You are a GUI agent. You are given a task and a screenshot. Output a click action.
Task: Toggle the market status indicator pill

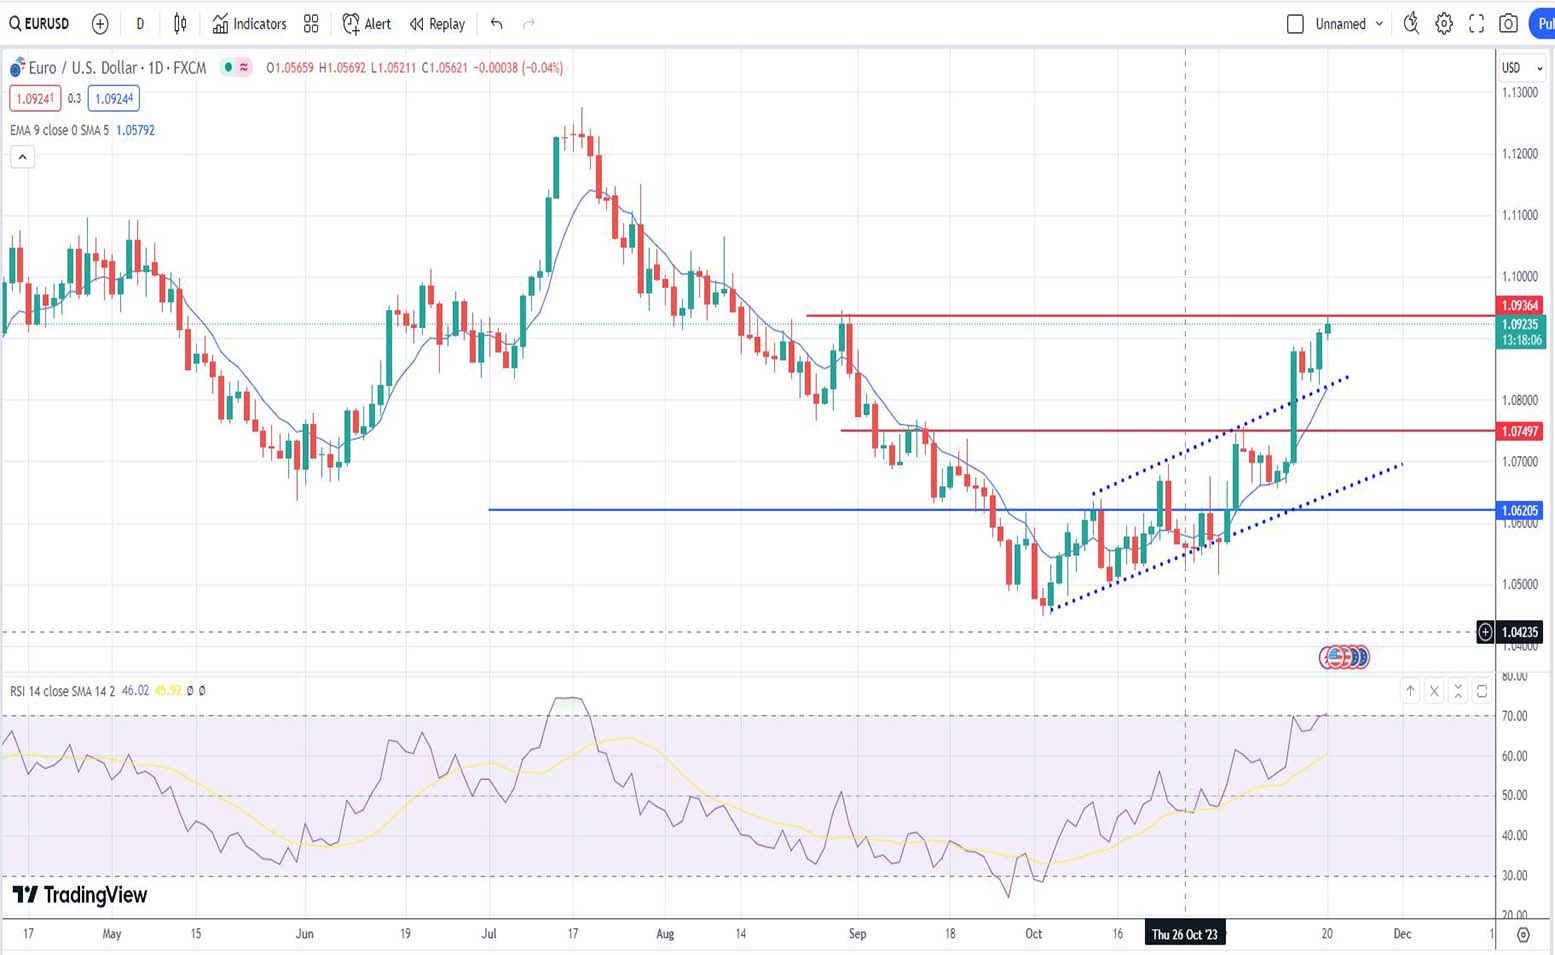(237, 68)
